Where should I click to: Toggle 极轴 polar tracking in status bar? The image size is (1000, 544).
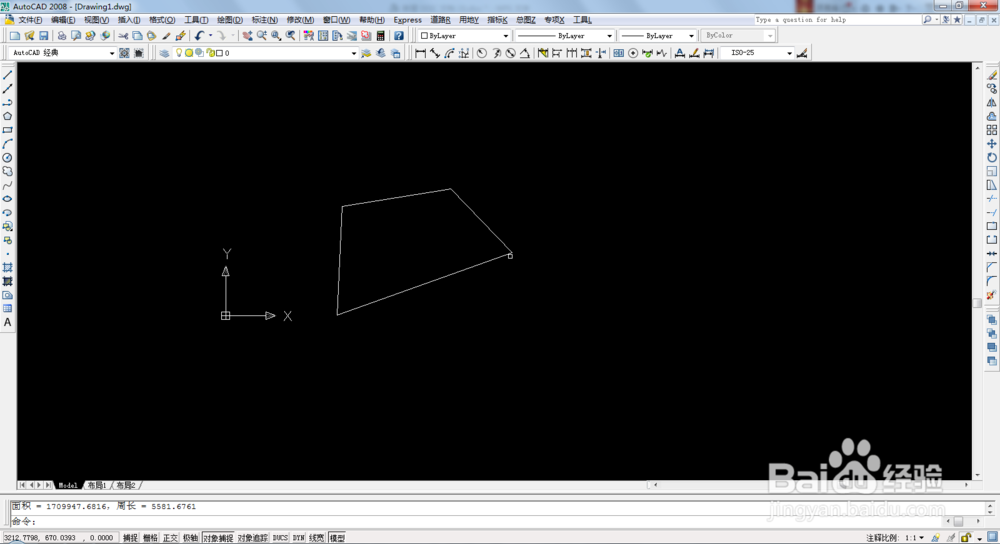pyautogui.click(x=190, y=538)
